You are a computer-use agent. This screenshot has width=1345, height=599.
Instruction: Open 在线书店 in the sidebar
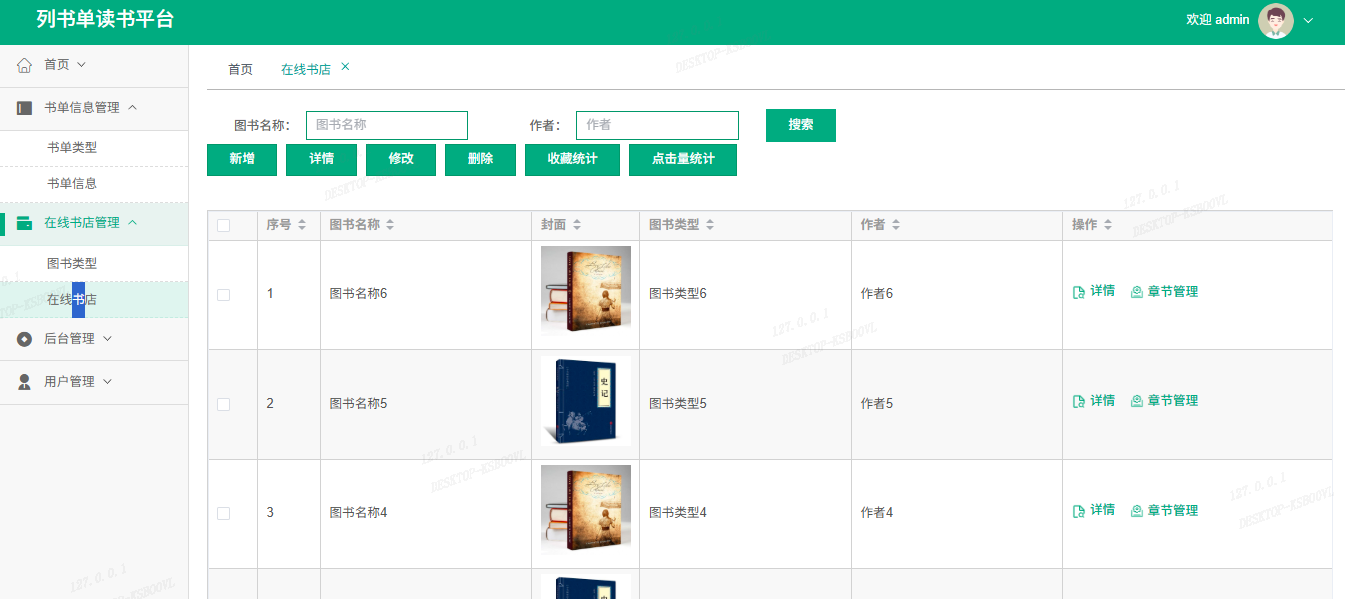point(72,300)
